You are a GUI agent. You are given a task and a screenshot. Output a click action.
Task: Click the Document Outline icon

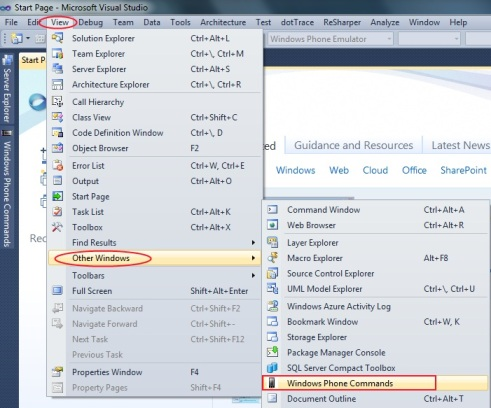point(272,398)
